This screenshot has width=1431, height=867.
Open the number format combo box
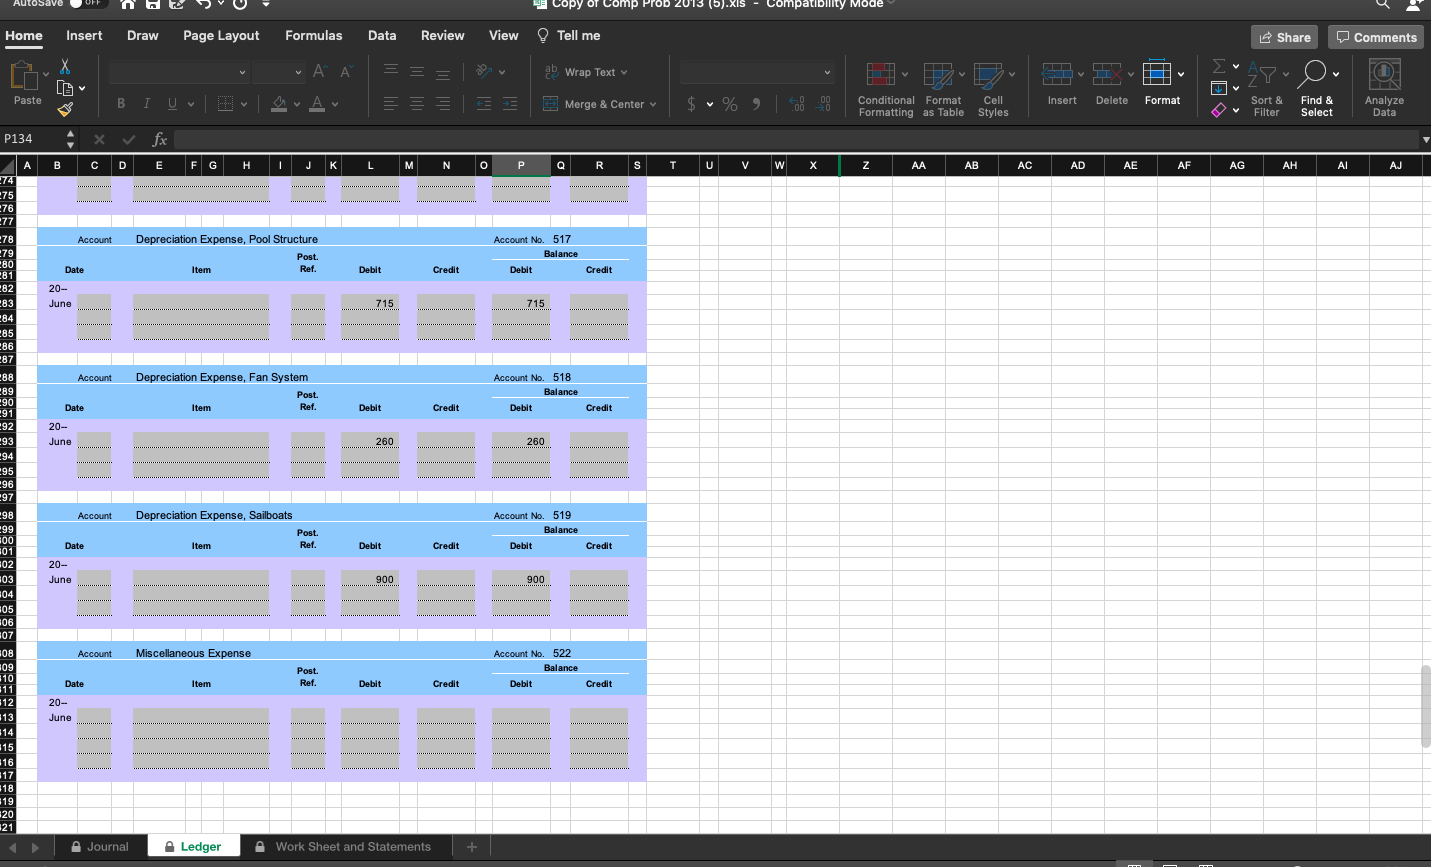[756, 72]
